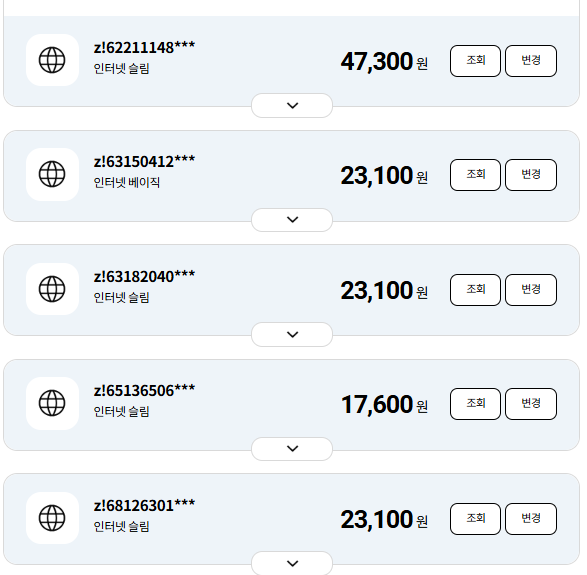The image size is (587, 575).
Task: Click 조회 for z!62211148*** line
Action: pyautogui.click(x=475, y=61)
